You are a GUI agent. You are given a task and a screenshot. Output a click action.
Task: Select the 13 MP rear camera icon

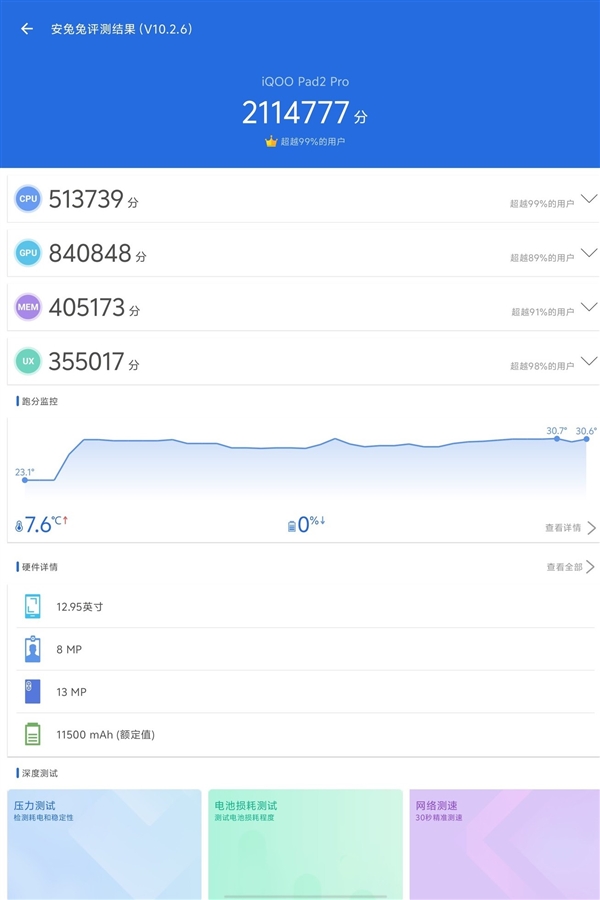[33, 692]
